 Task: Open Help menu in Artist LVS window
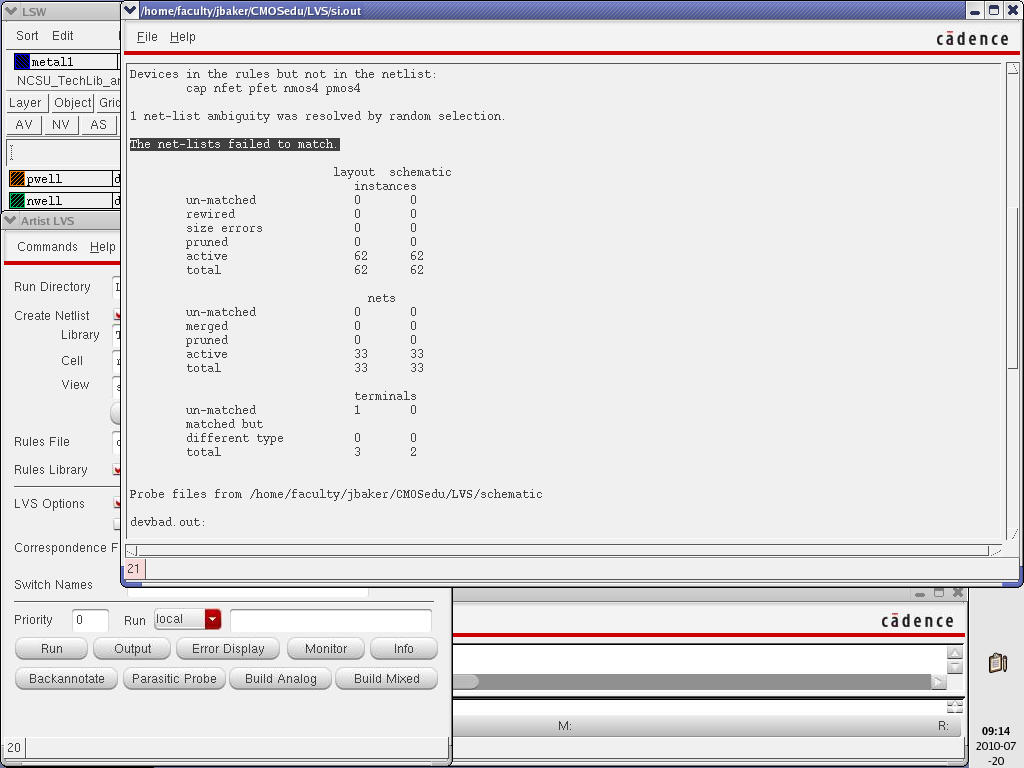(103, 247)
